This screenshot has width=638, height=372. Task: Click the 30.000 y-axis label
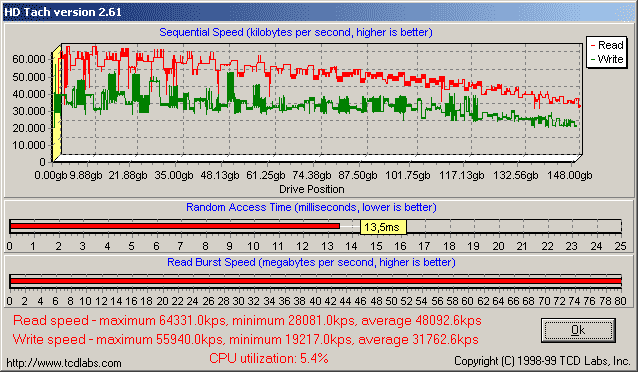28,111
